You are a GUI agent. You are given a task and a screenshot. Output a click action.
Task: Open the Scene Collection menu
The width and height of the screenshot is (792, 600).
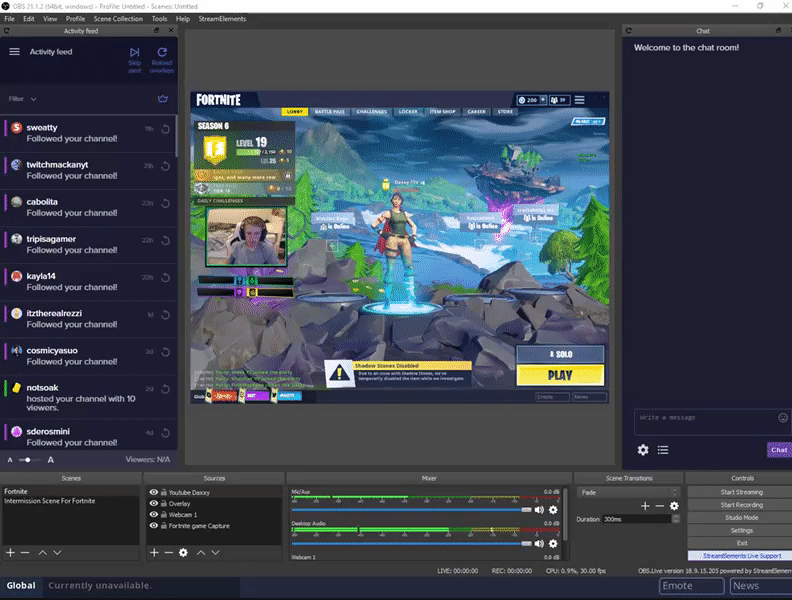coord(118,19)
